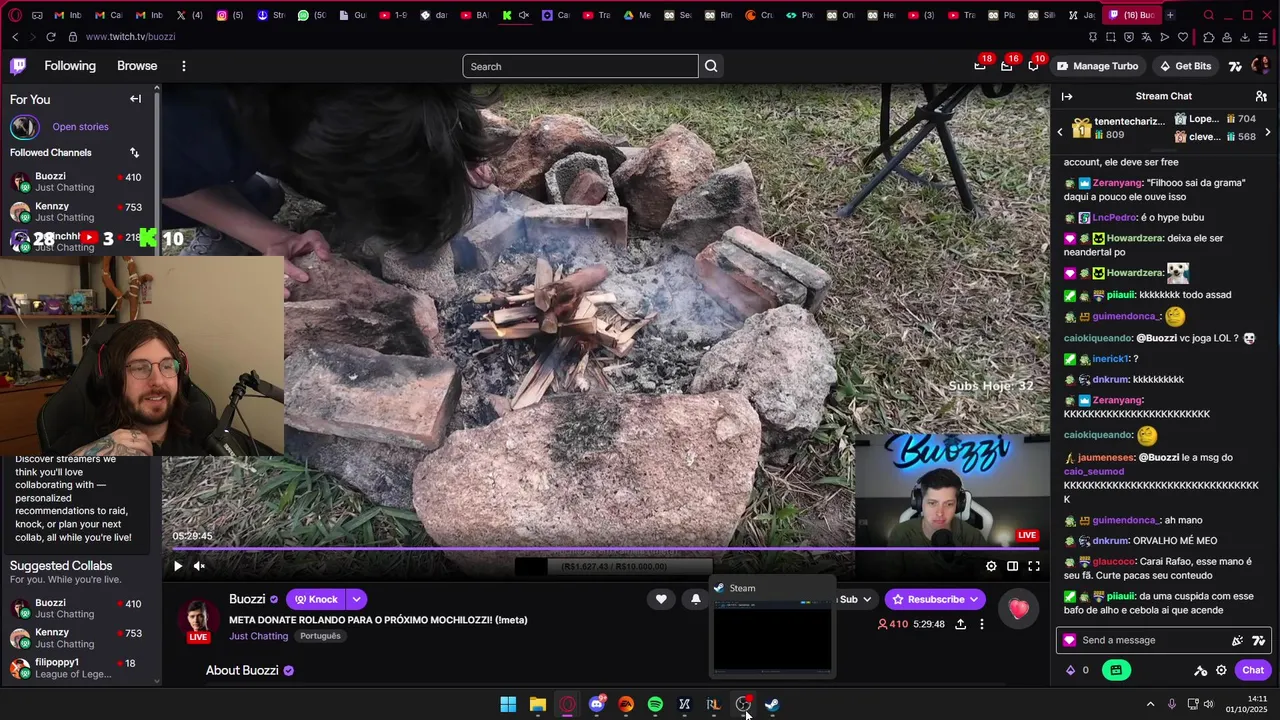
Task: Open inbox notifications with badge 16
Action: (x=1006, y=66)
